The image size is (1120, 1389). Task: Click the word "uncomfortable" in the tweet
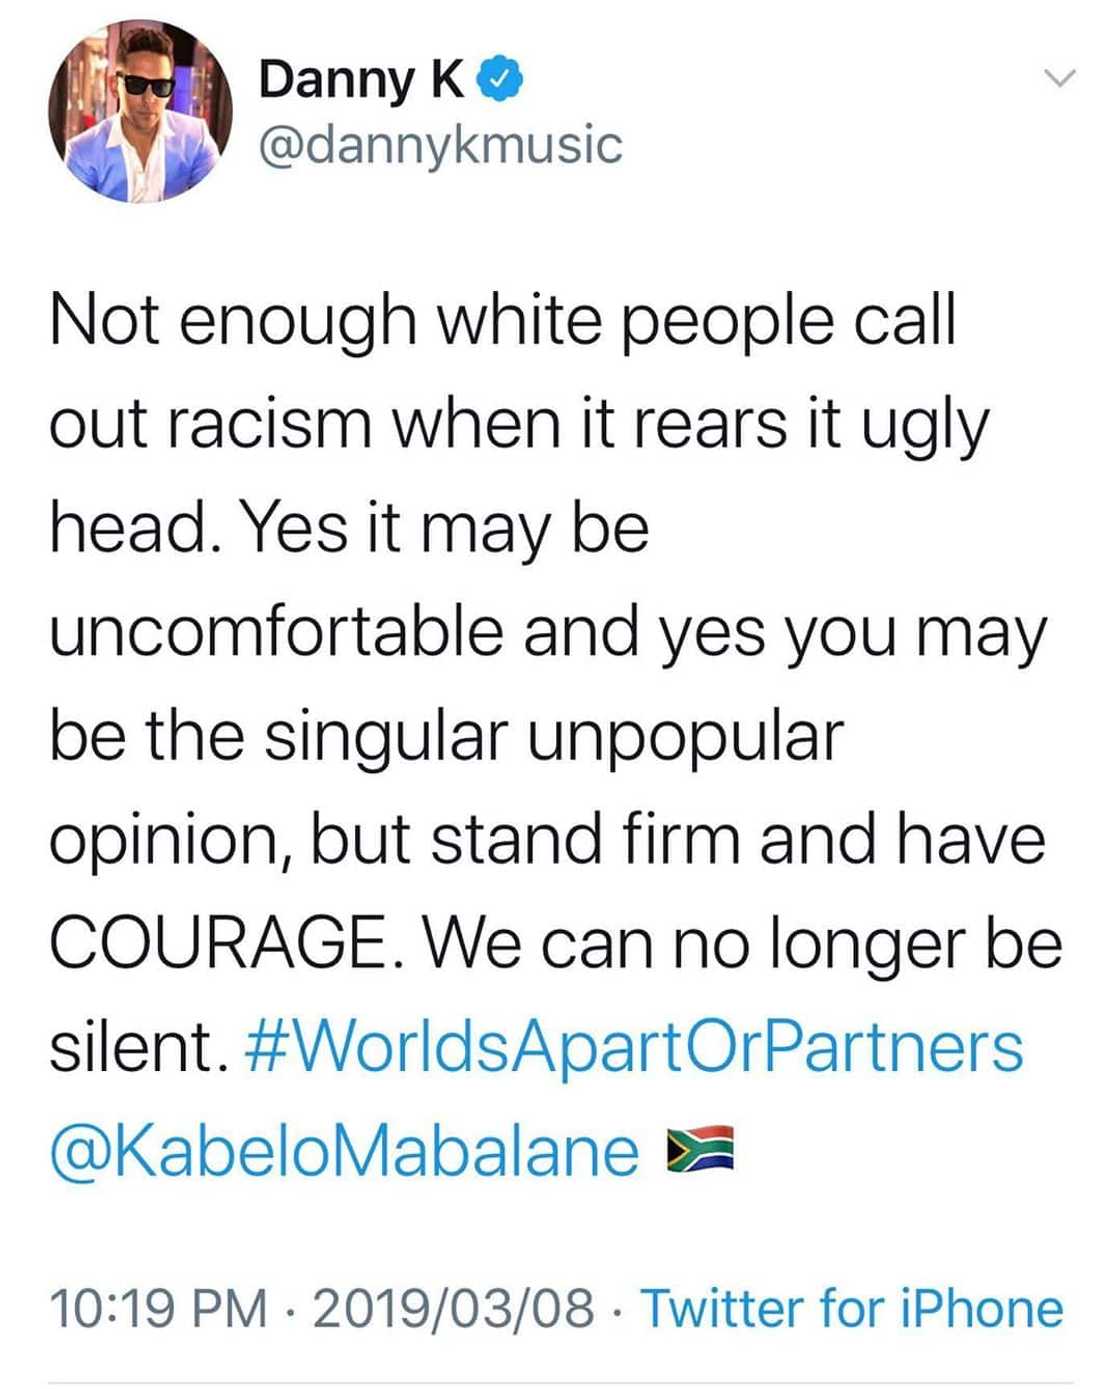(x=276, y=632)
